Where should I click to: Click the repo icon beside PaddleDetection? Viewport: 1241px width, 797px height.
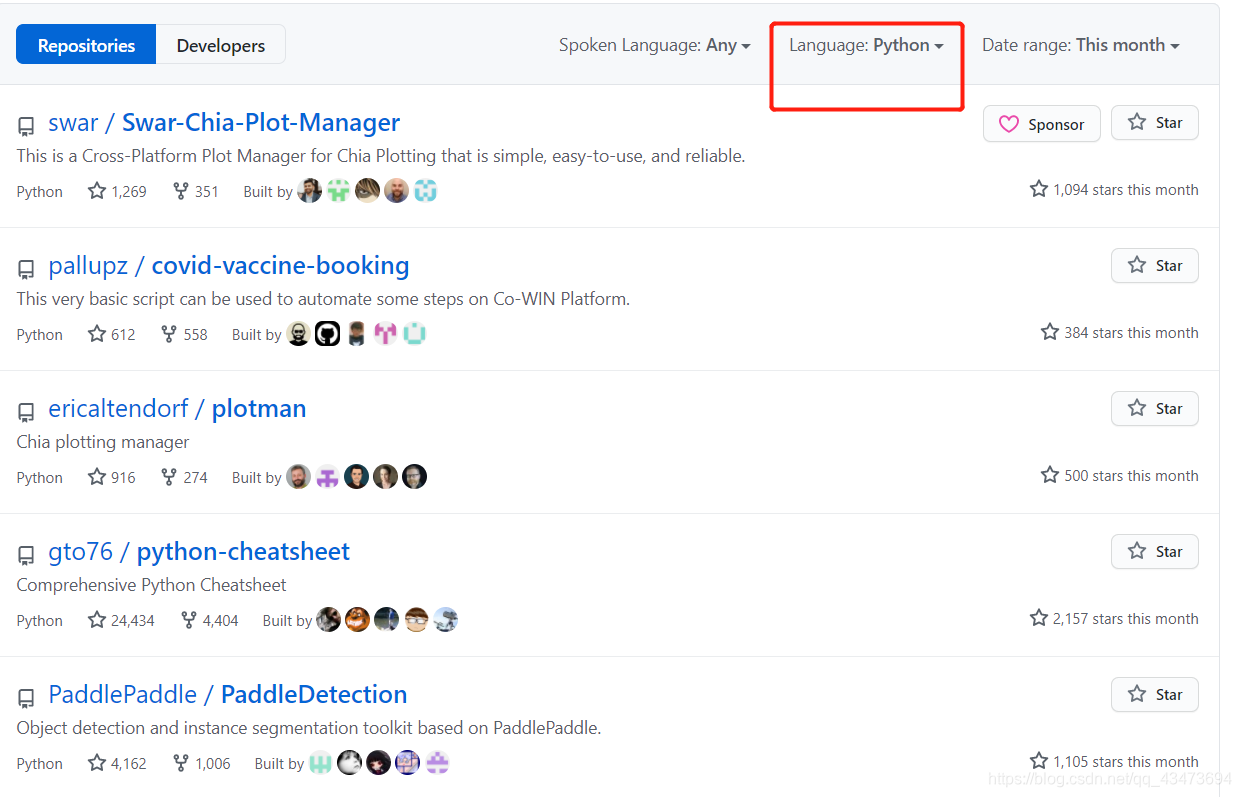pos(26,698)
